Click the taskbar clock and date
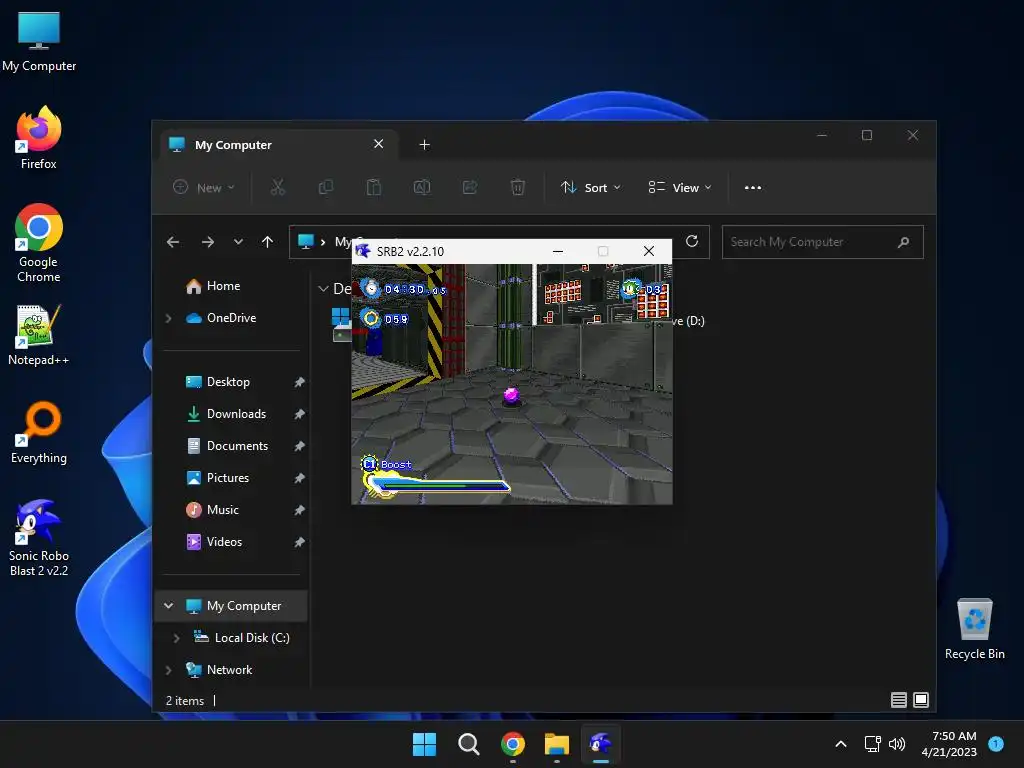The width and height of the screenshot is (1024, 768). click(x=950, y=744)
